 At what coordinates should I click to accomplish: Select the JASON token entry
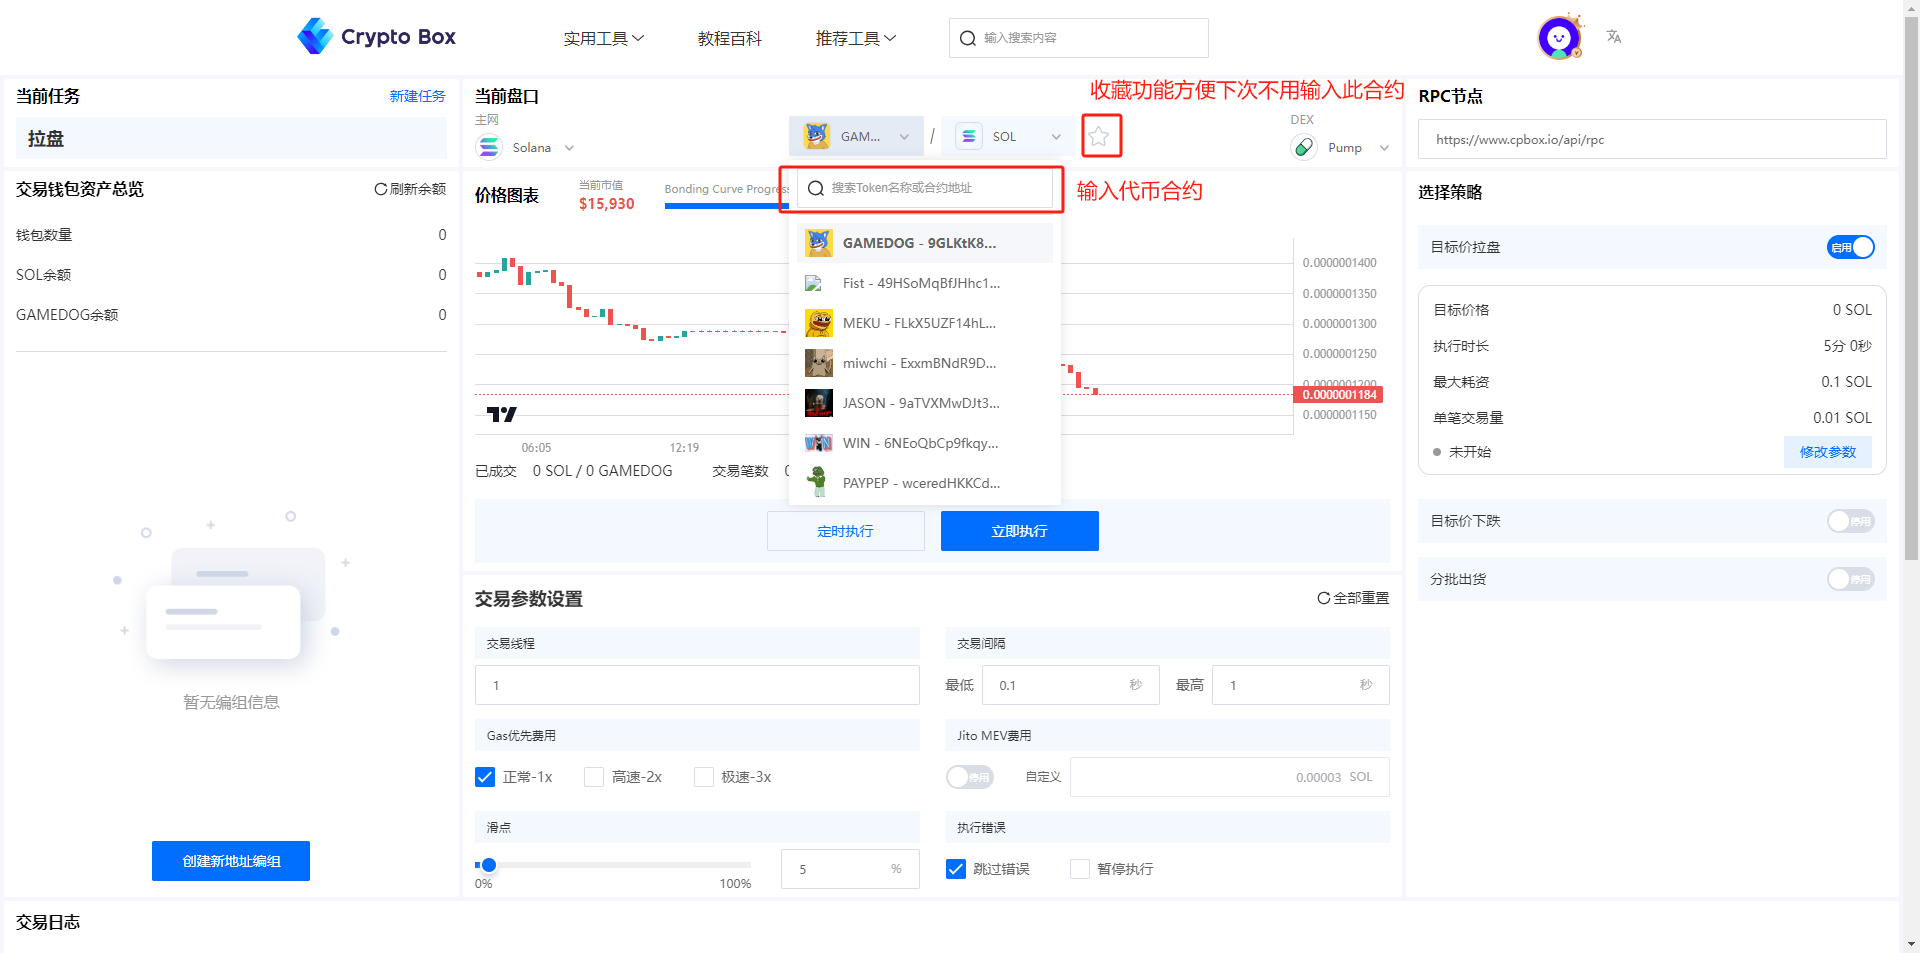925,403
